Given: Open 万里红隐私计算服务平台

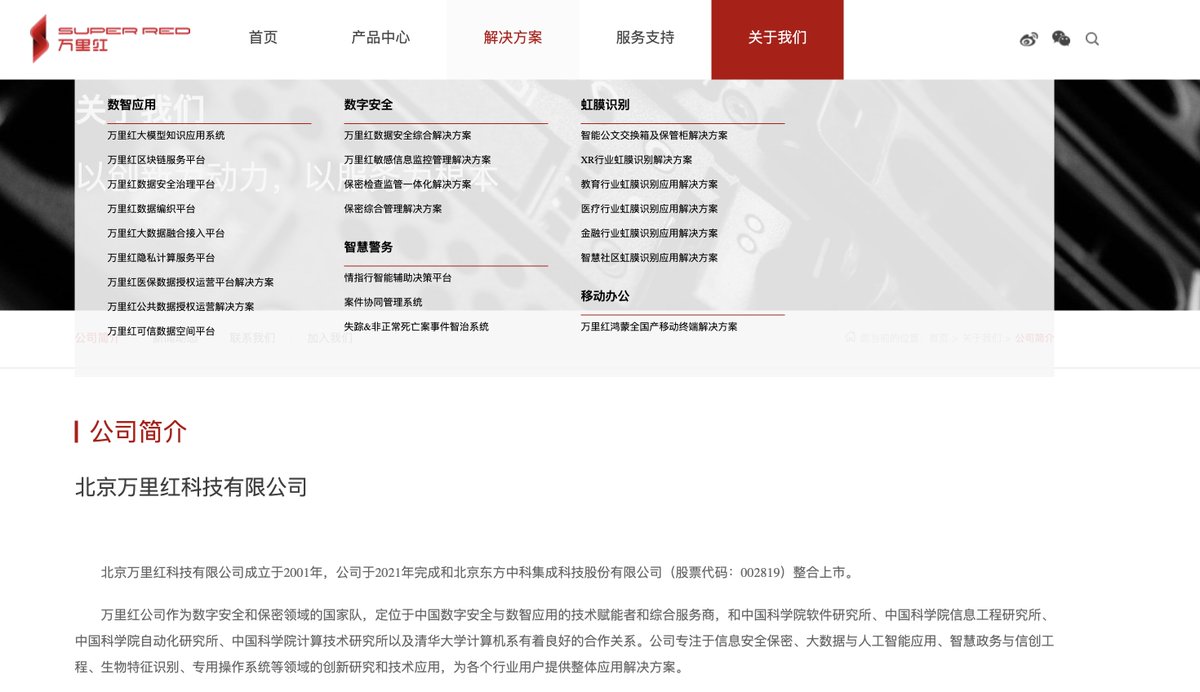Looking at the screenshot, I should point(161,258).
